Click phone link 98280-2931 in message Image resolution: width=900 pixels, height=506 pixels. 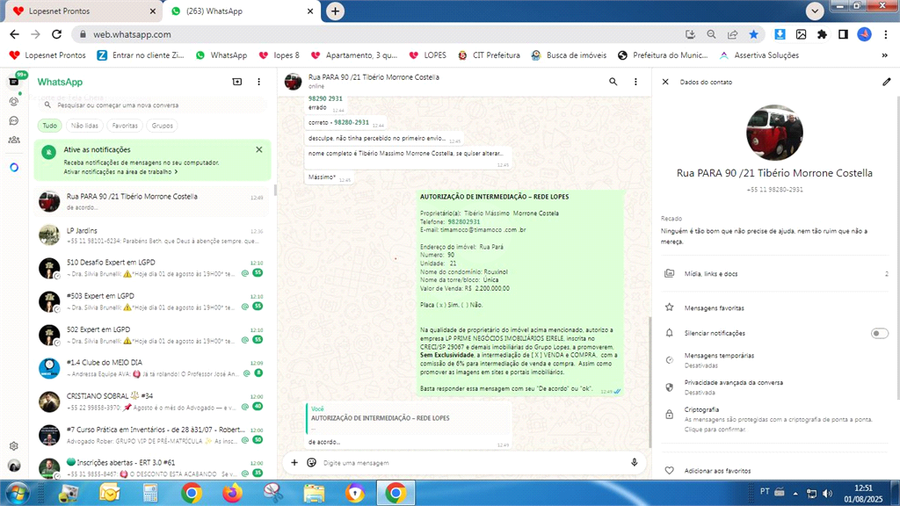point(351,122)
